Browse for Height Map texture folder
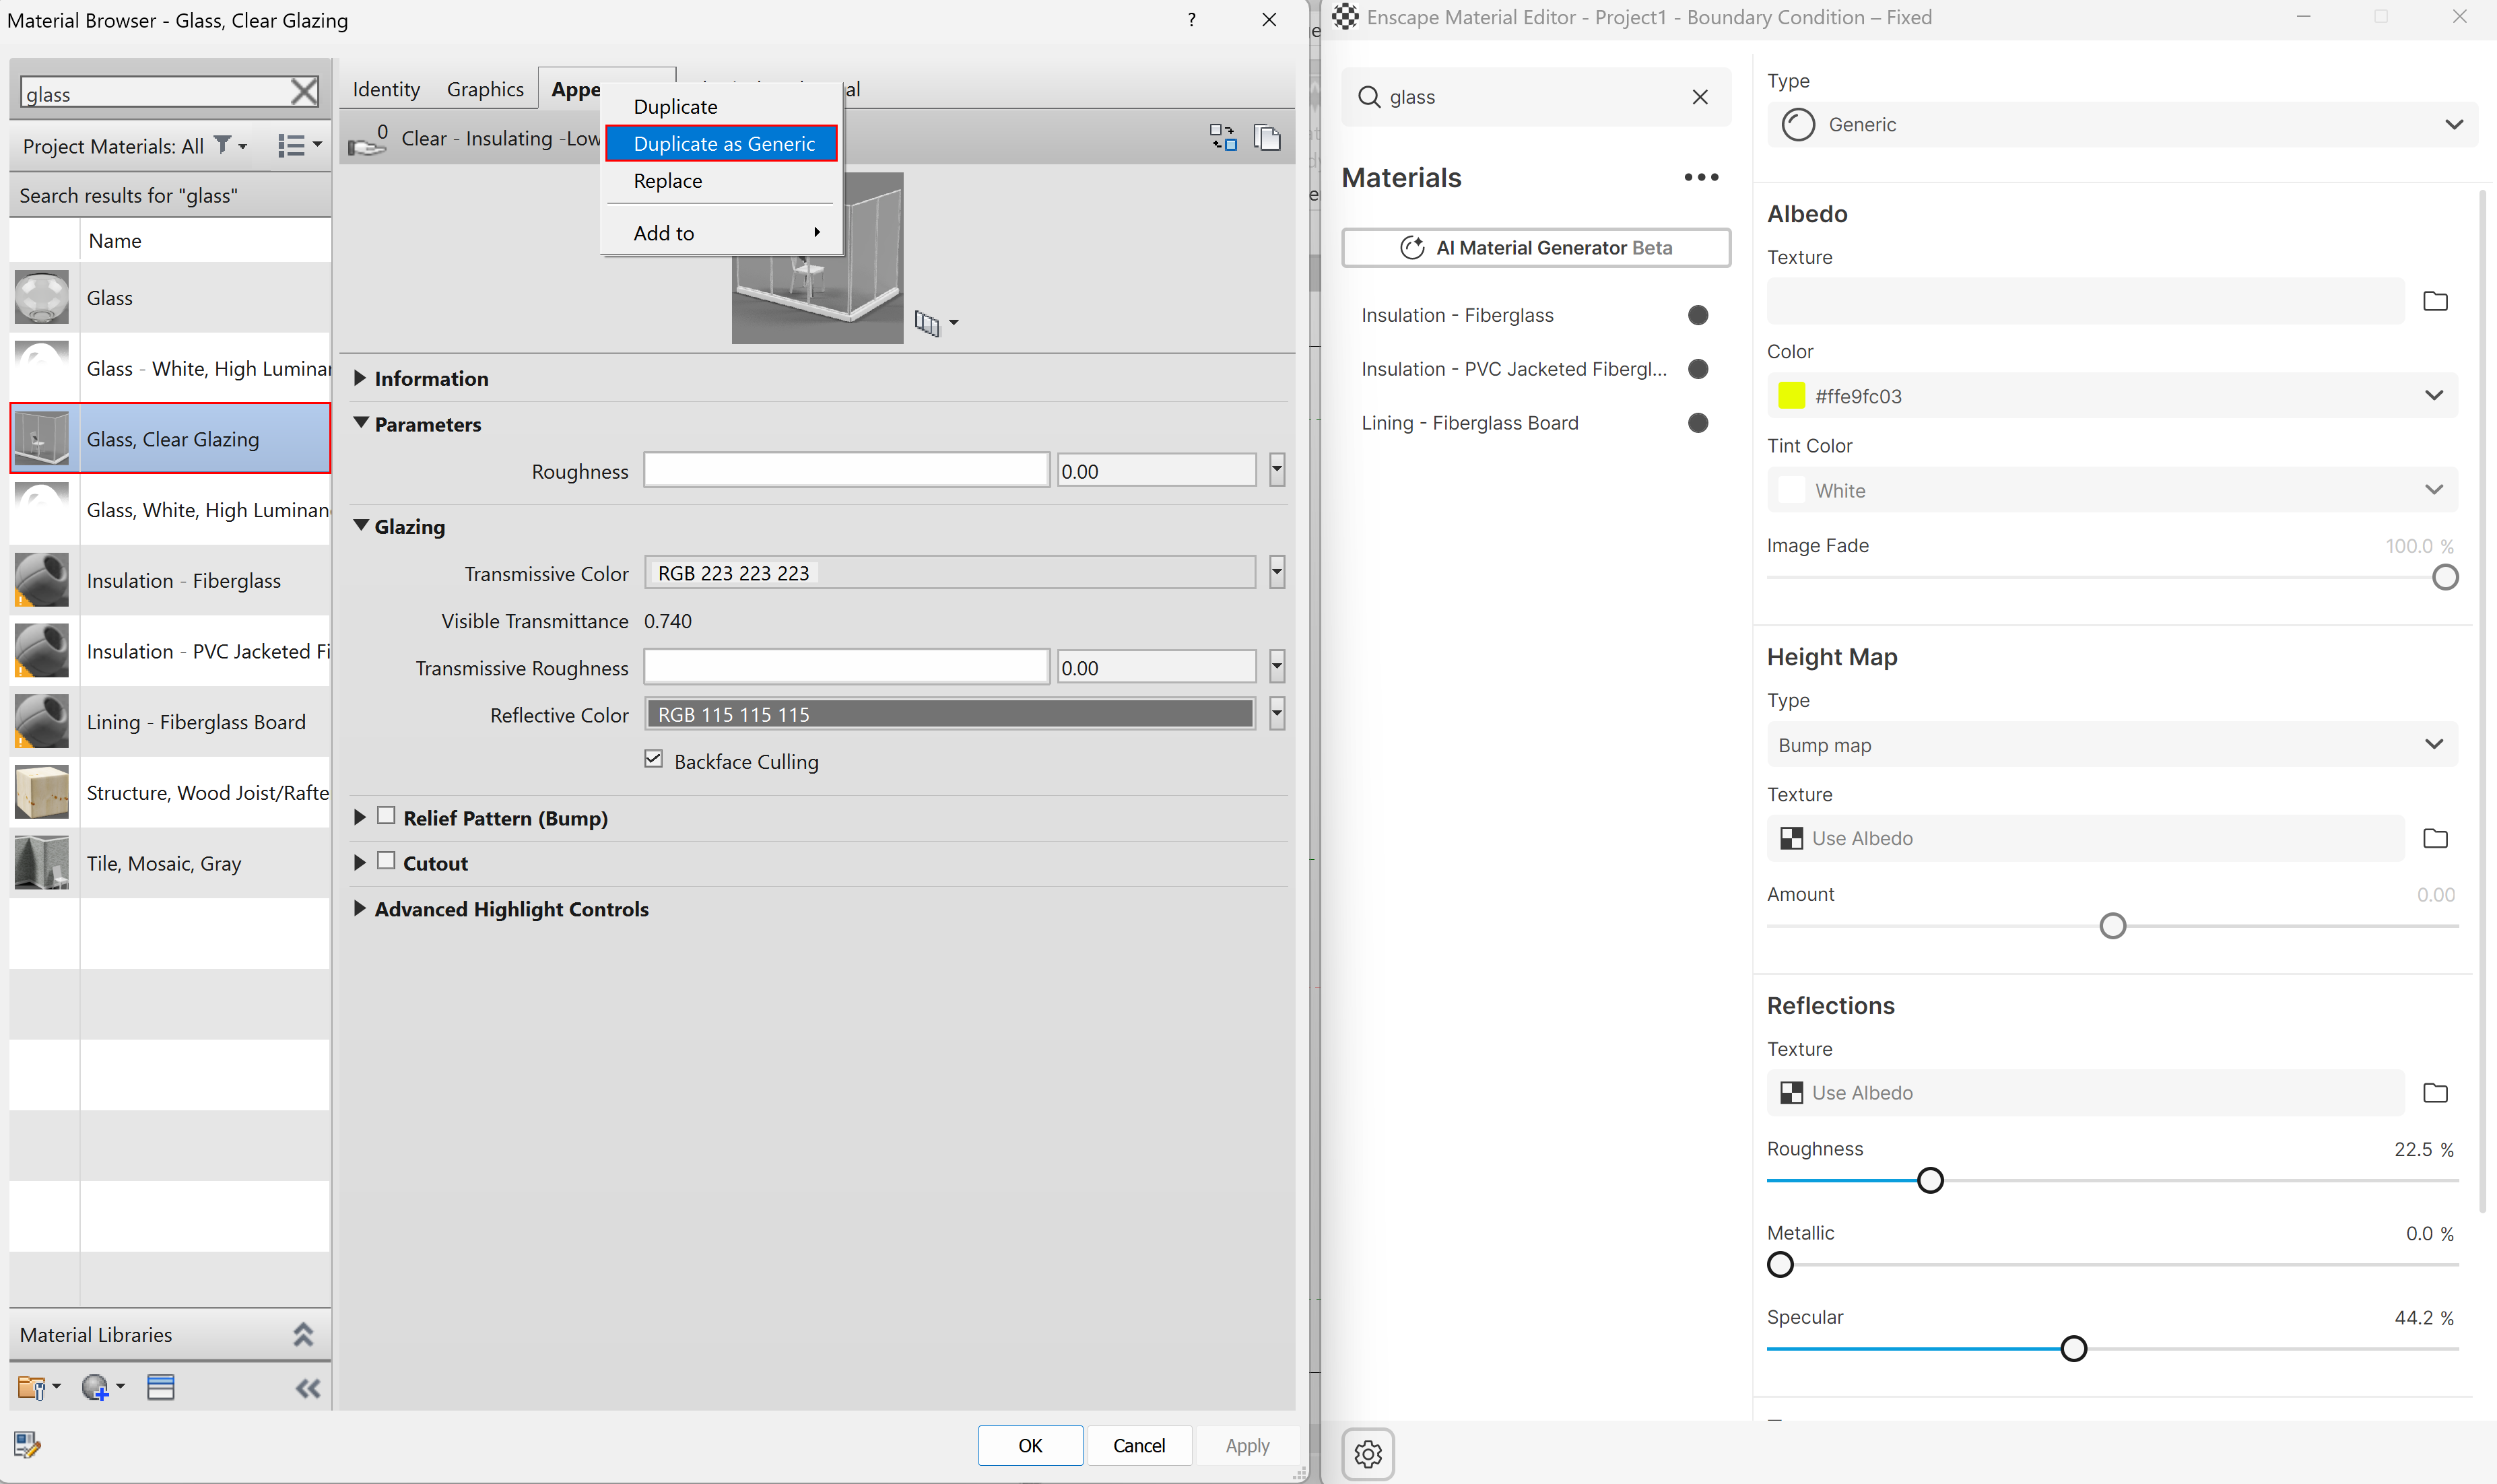2497x1484 pixels. tap(2435, 838)
